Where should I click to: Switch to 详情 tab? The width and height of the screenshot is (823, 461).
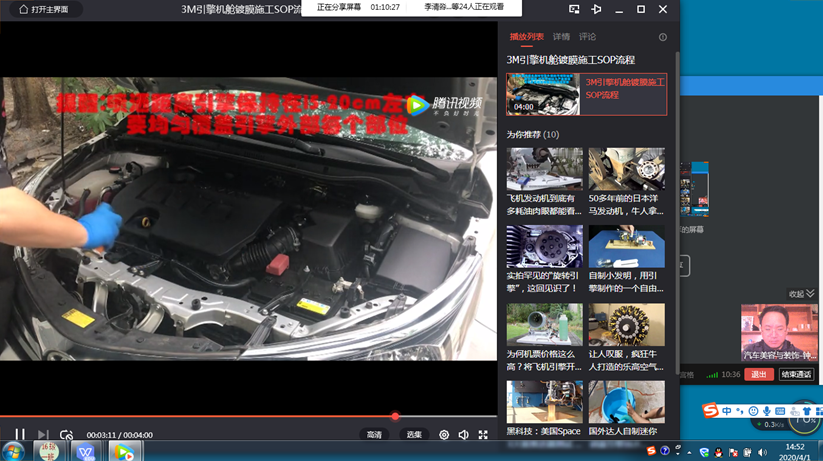click(x=561, y=37)
